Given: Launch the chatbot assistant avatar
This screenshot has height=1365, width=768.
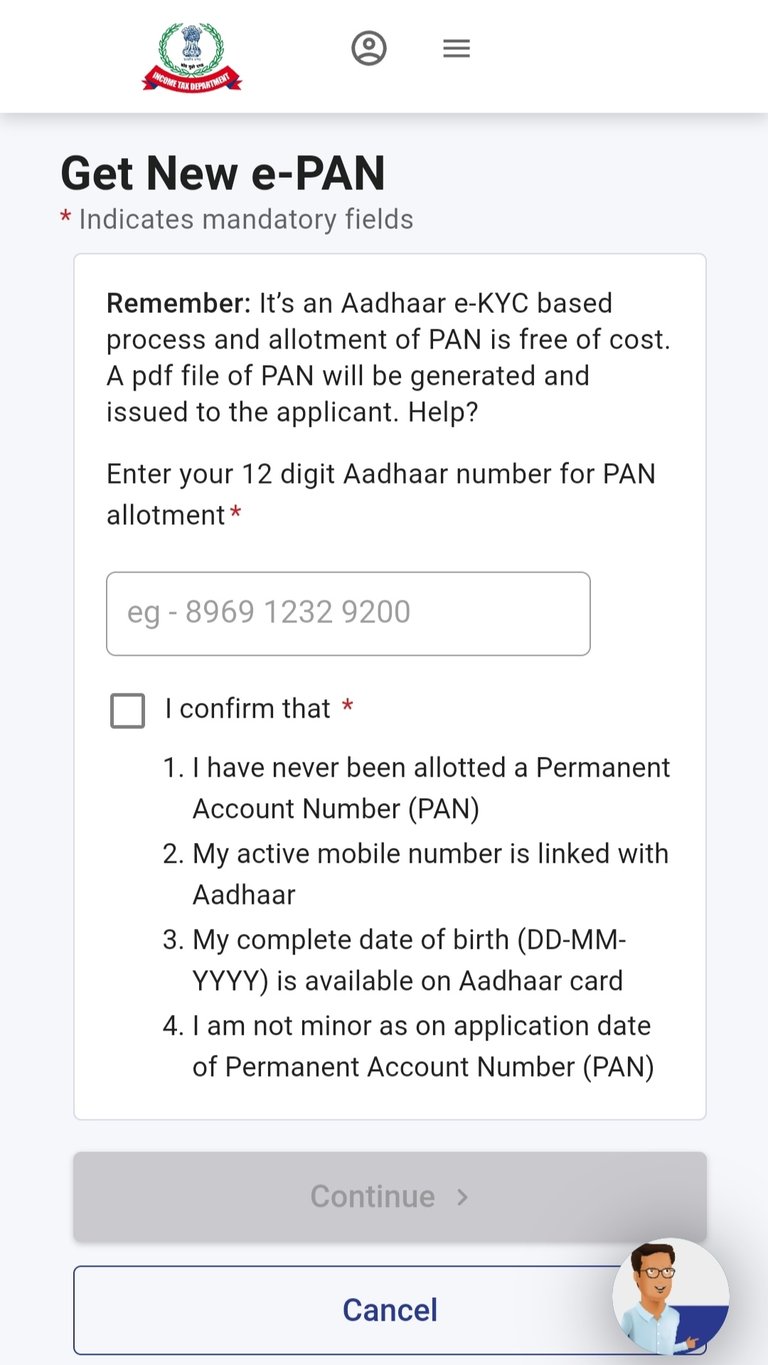Looking at the screenshot, I should point(670,1297).
